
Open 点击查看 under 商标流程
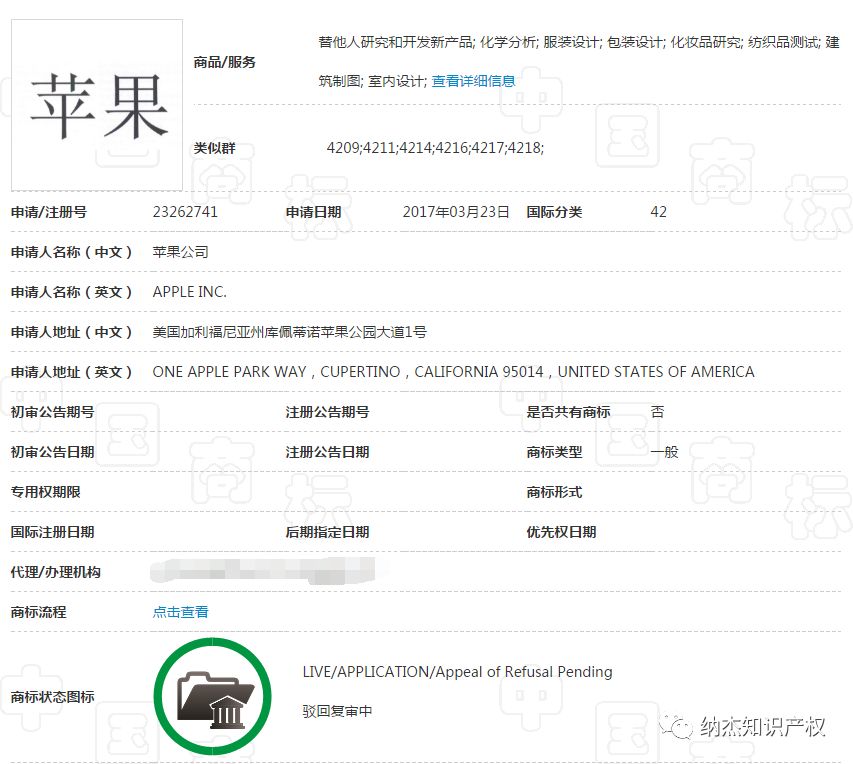(x=180, y=611)
